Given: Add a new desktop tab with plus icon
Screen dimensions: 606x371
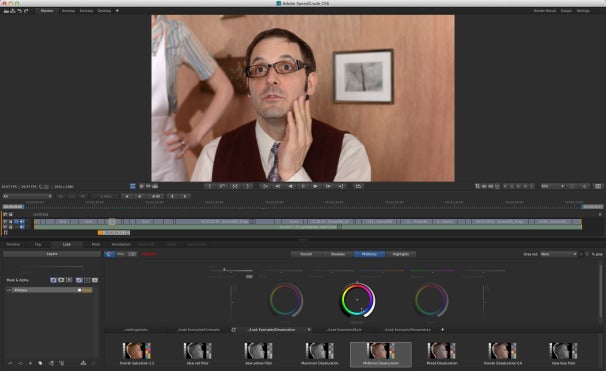Looking at the screenshot, I should point(117,11).
